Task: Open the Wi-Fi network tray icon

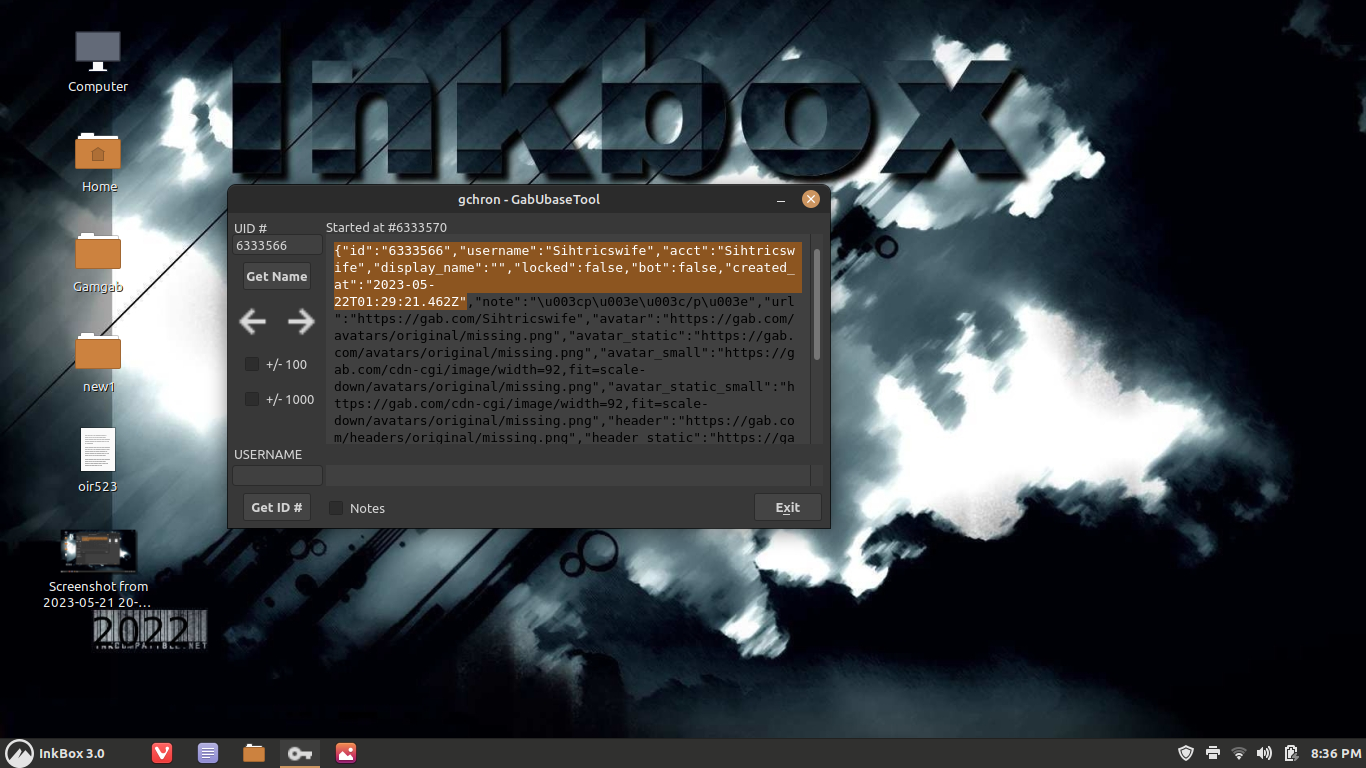Action: pos(1239,753)
